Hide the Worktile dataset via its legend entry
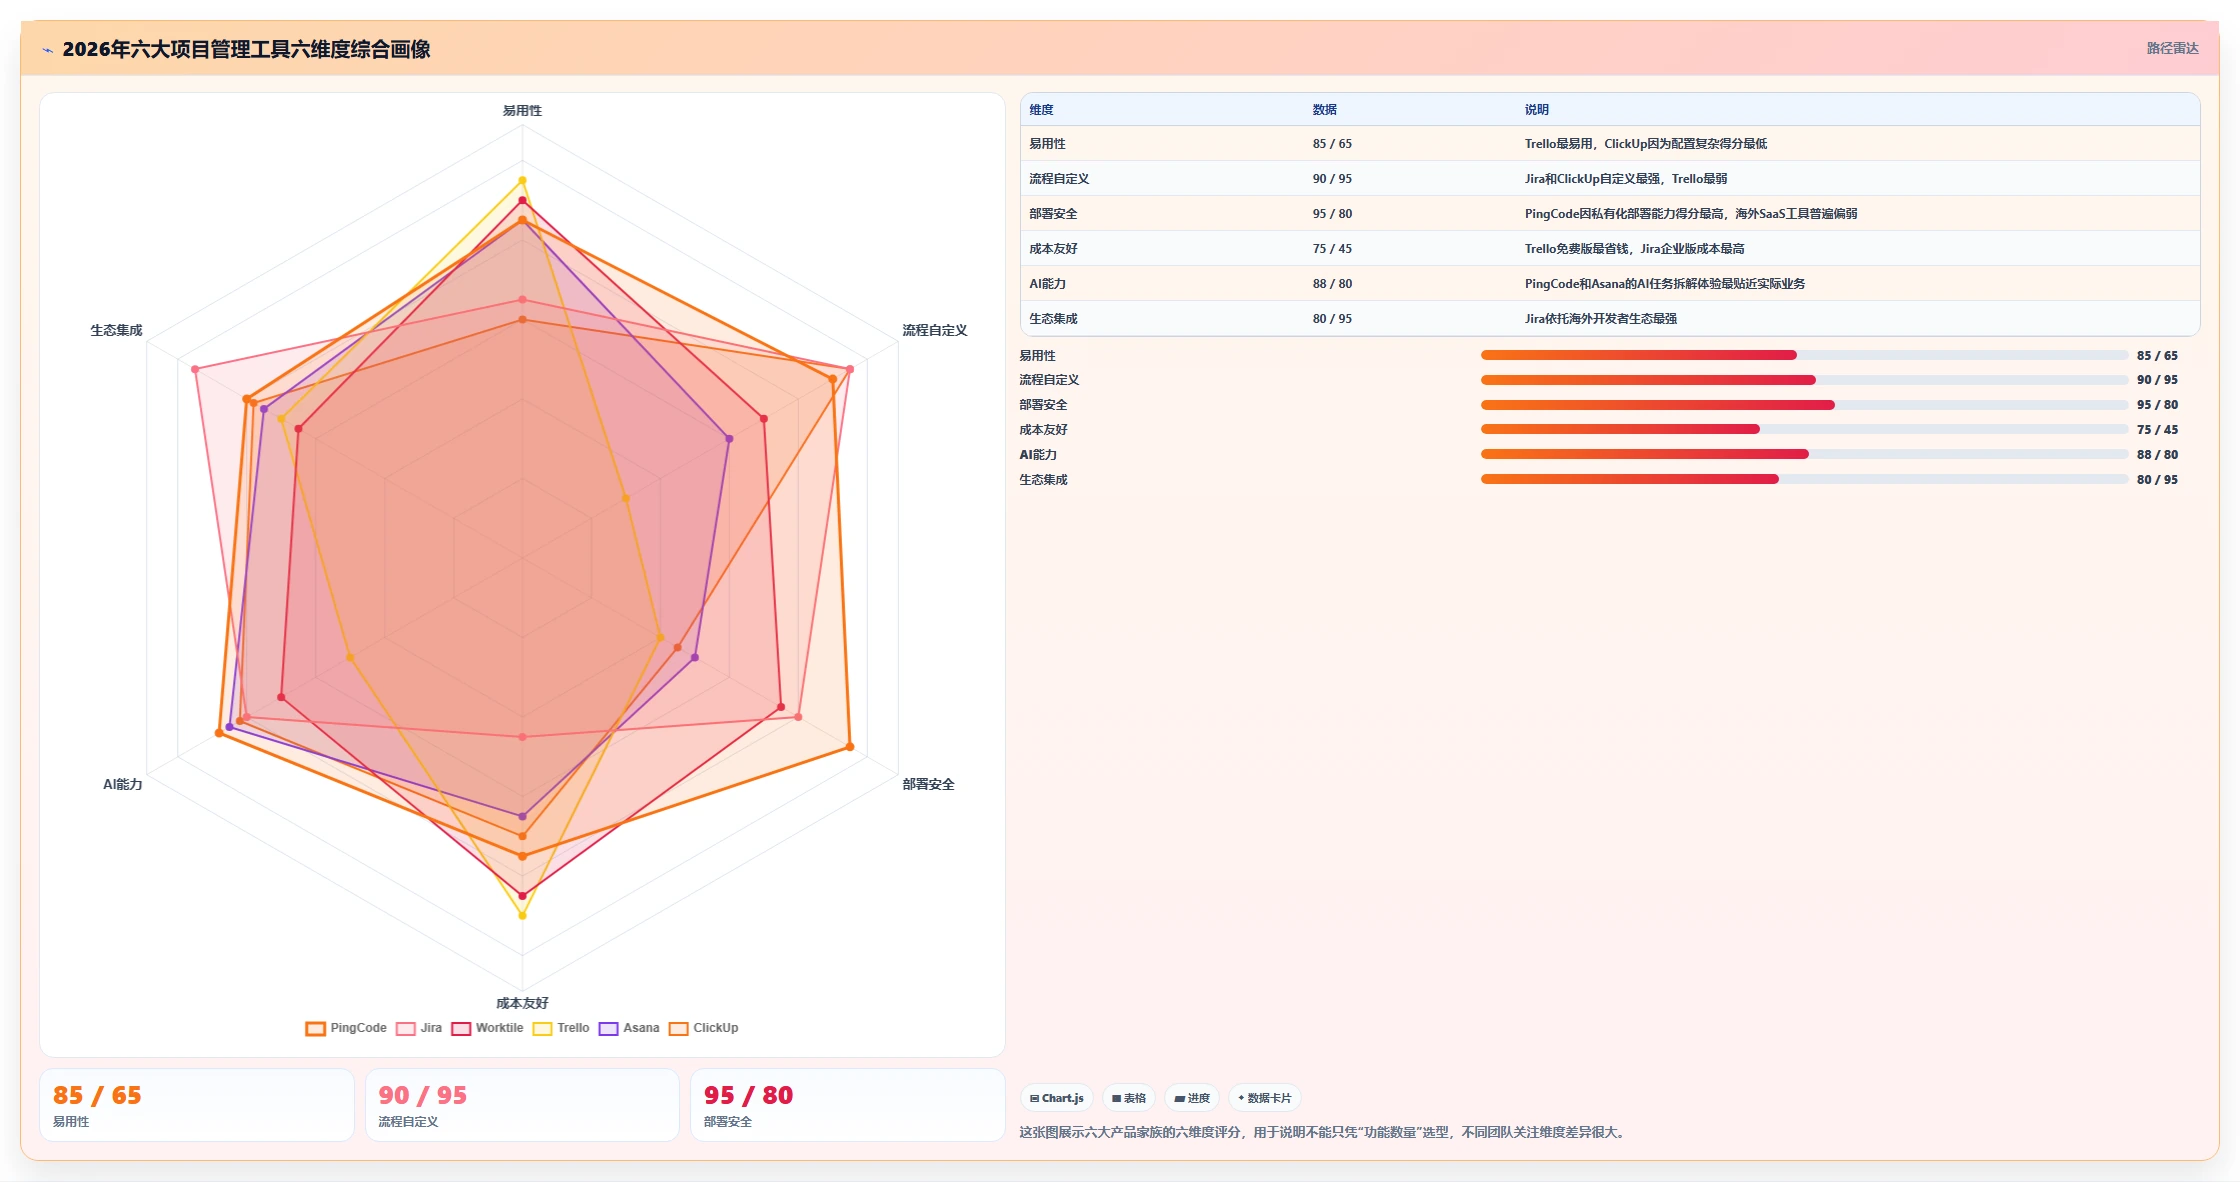Screen dimensions: 2240x1182 [x=487, y=1028]
